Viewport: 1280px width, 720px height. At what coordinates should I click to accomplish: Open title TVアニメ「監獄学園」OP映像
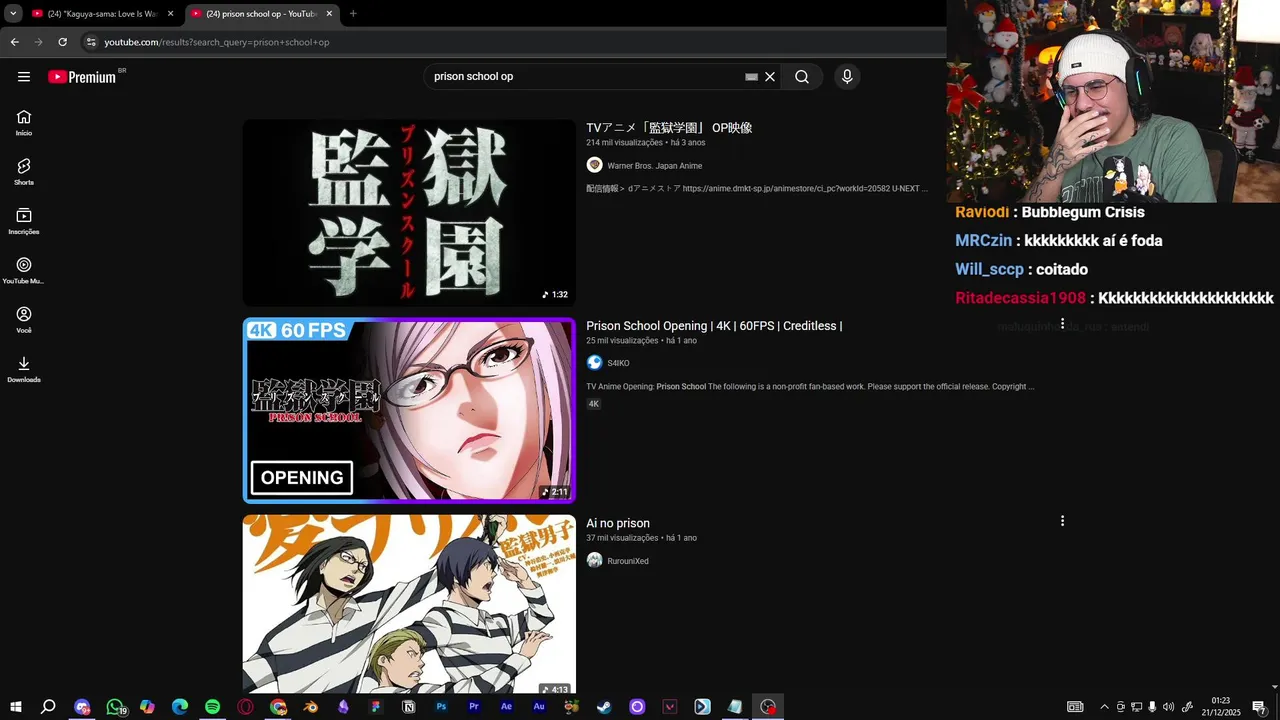point(669,128)
